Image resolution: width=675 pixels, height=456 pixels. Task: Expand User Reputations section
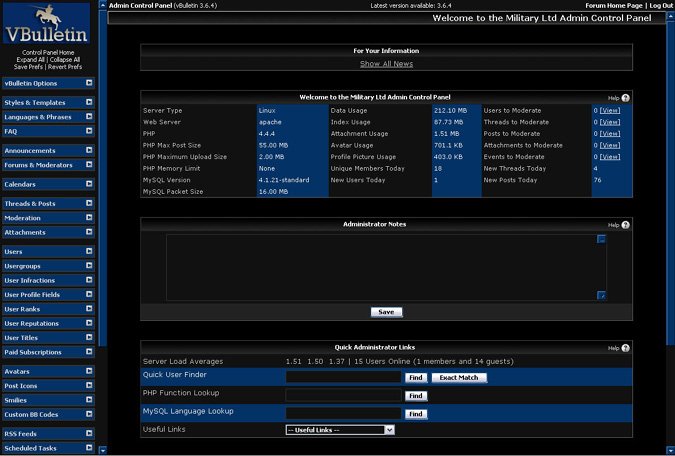pyautogui.click(x=89, y=323)
